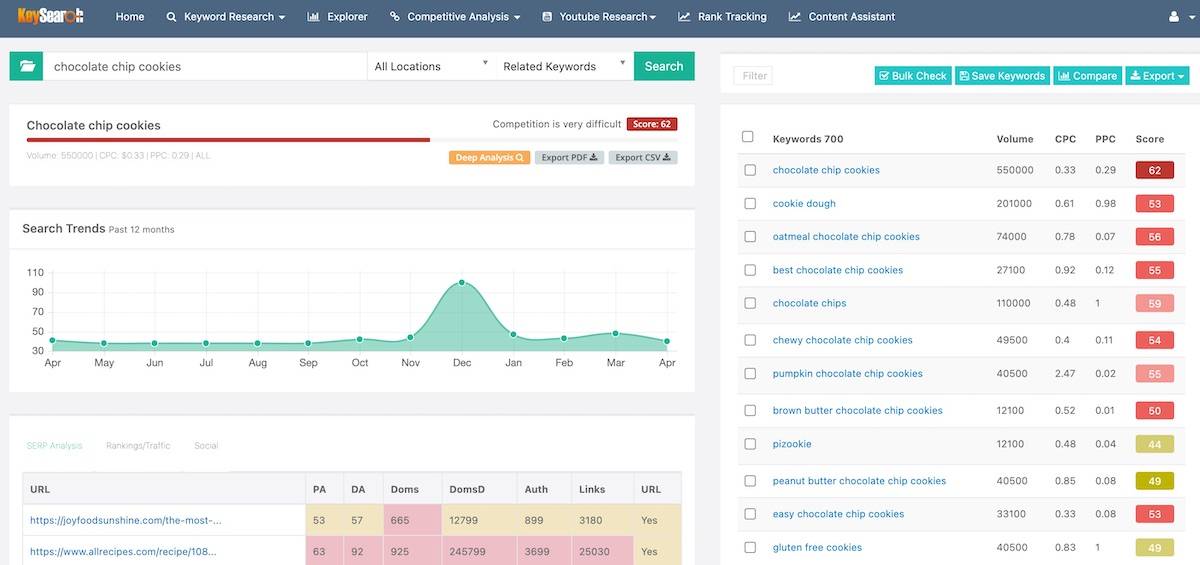Click the Compare button
The width and height of the screenshot is (1200, 565).
click(1087, 76)
